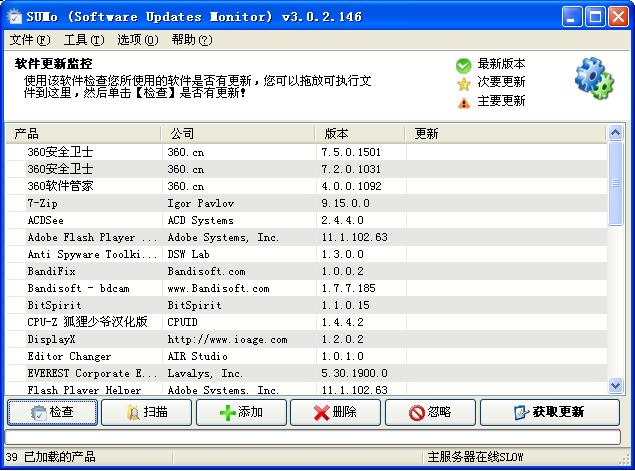Sort by the 产品 column header

tap(83, 134)
